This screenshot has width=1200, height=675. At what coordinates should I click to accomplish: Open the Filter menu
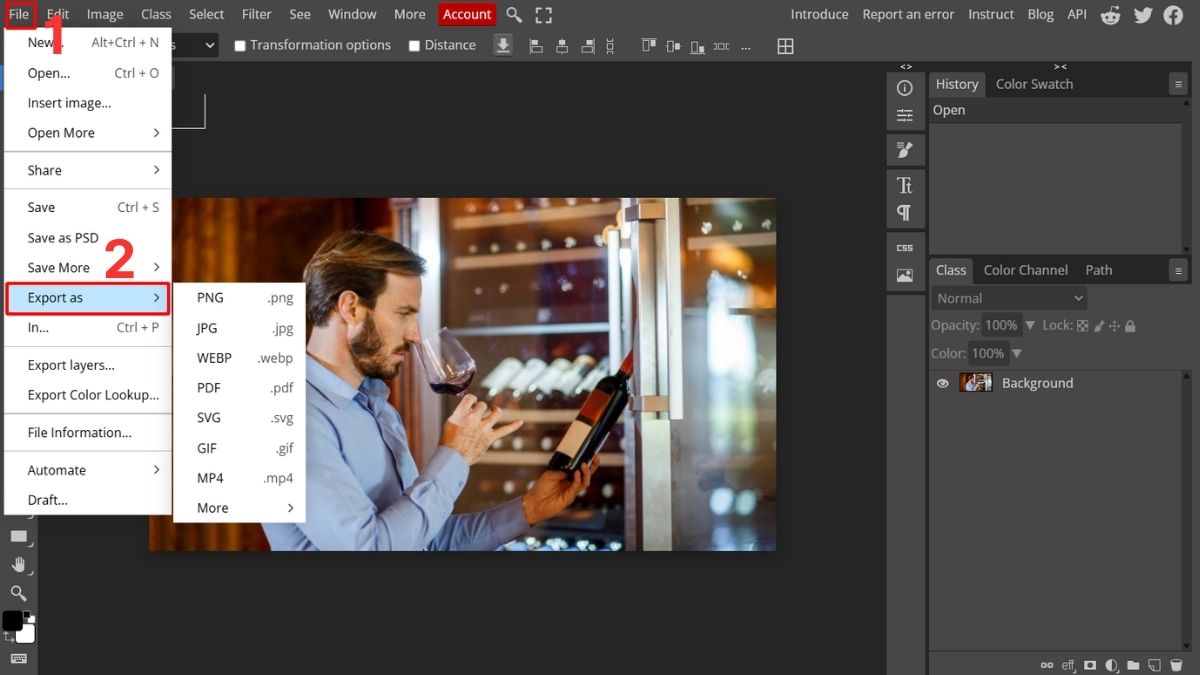[257, 14]
